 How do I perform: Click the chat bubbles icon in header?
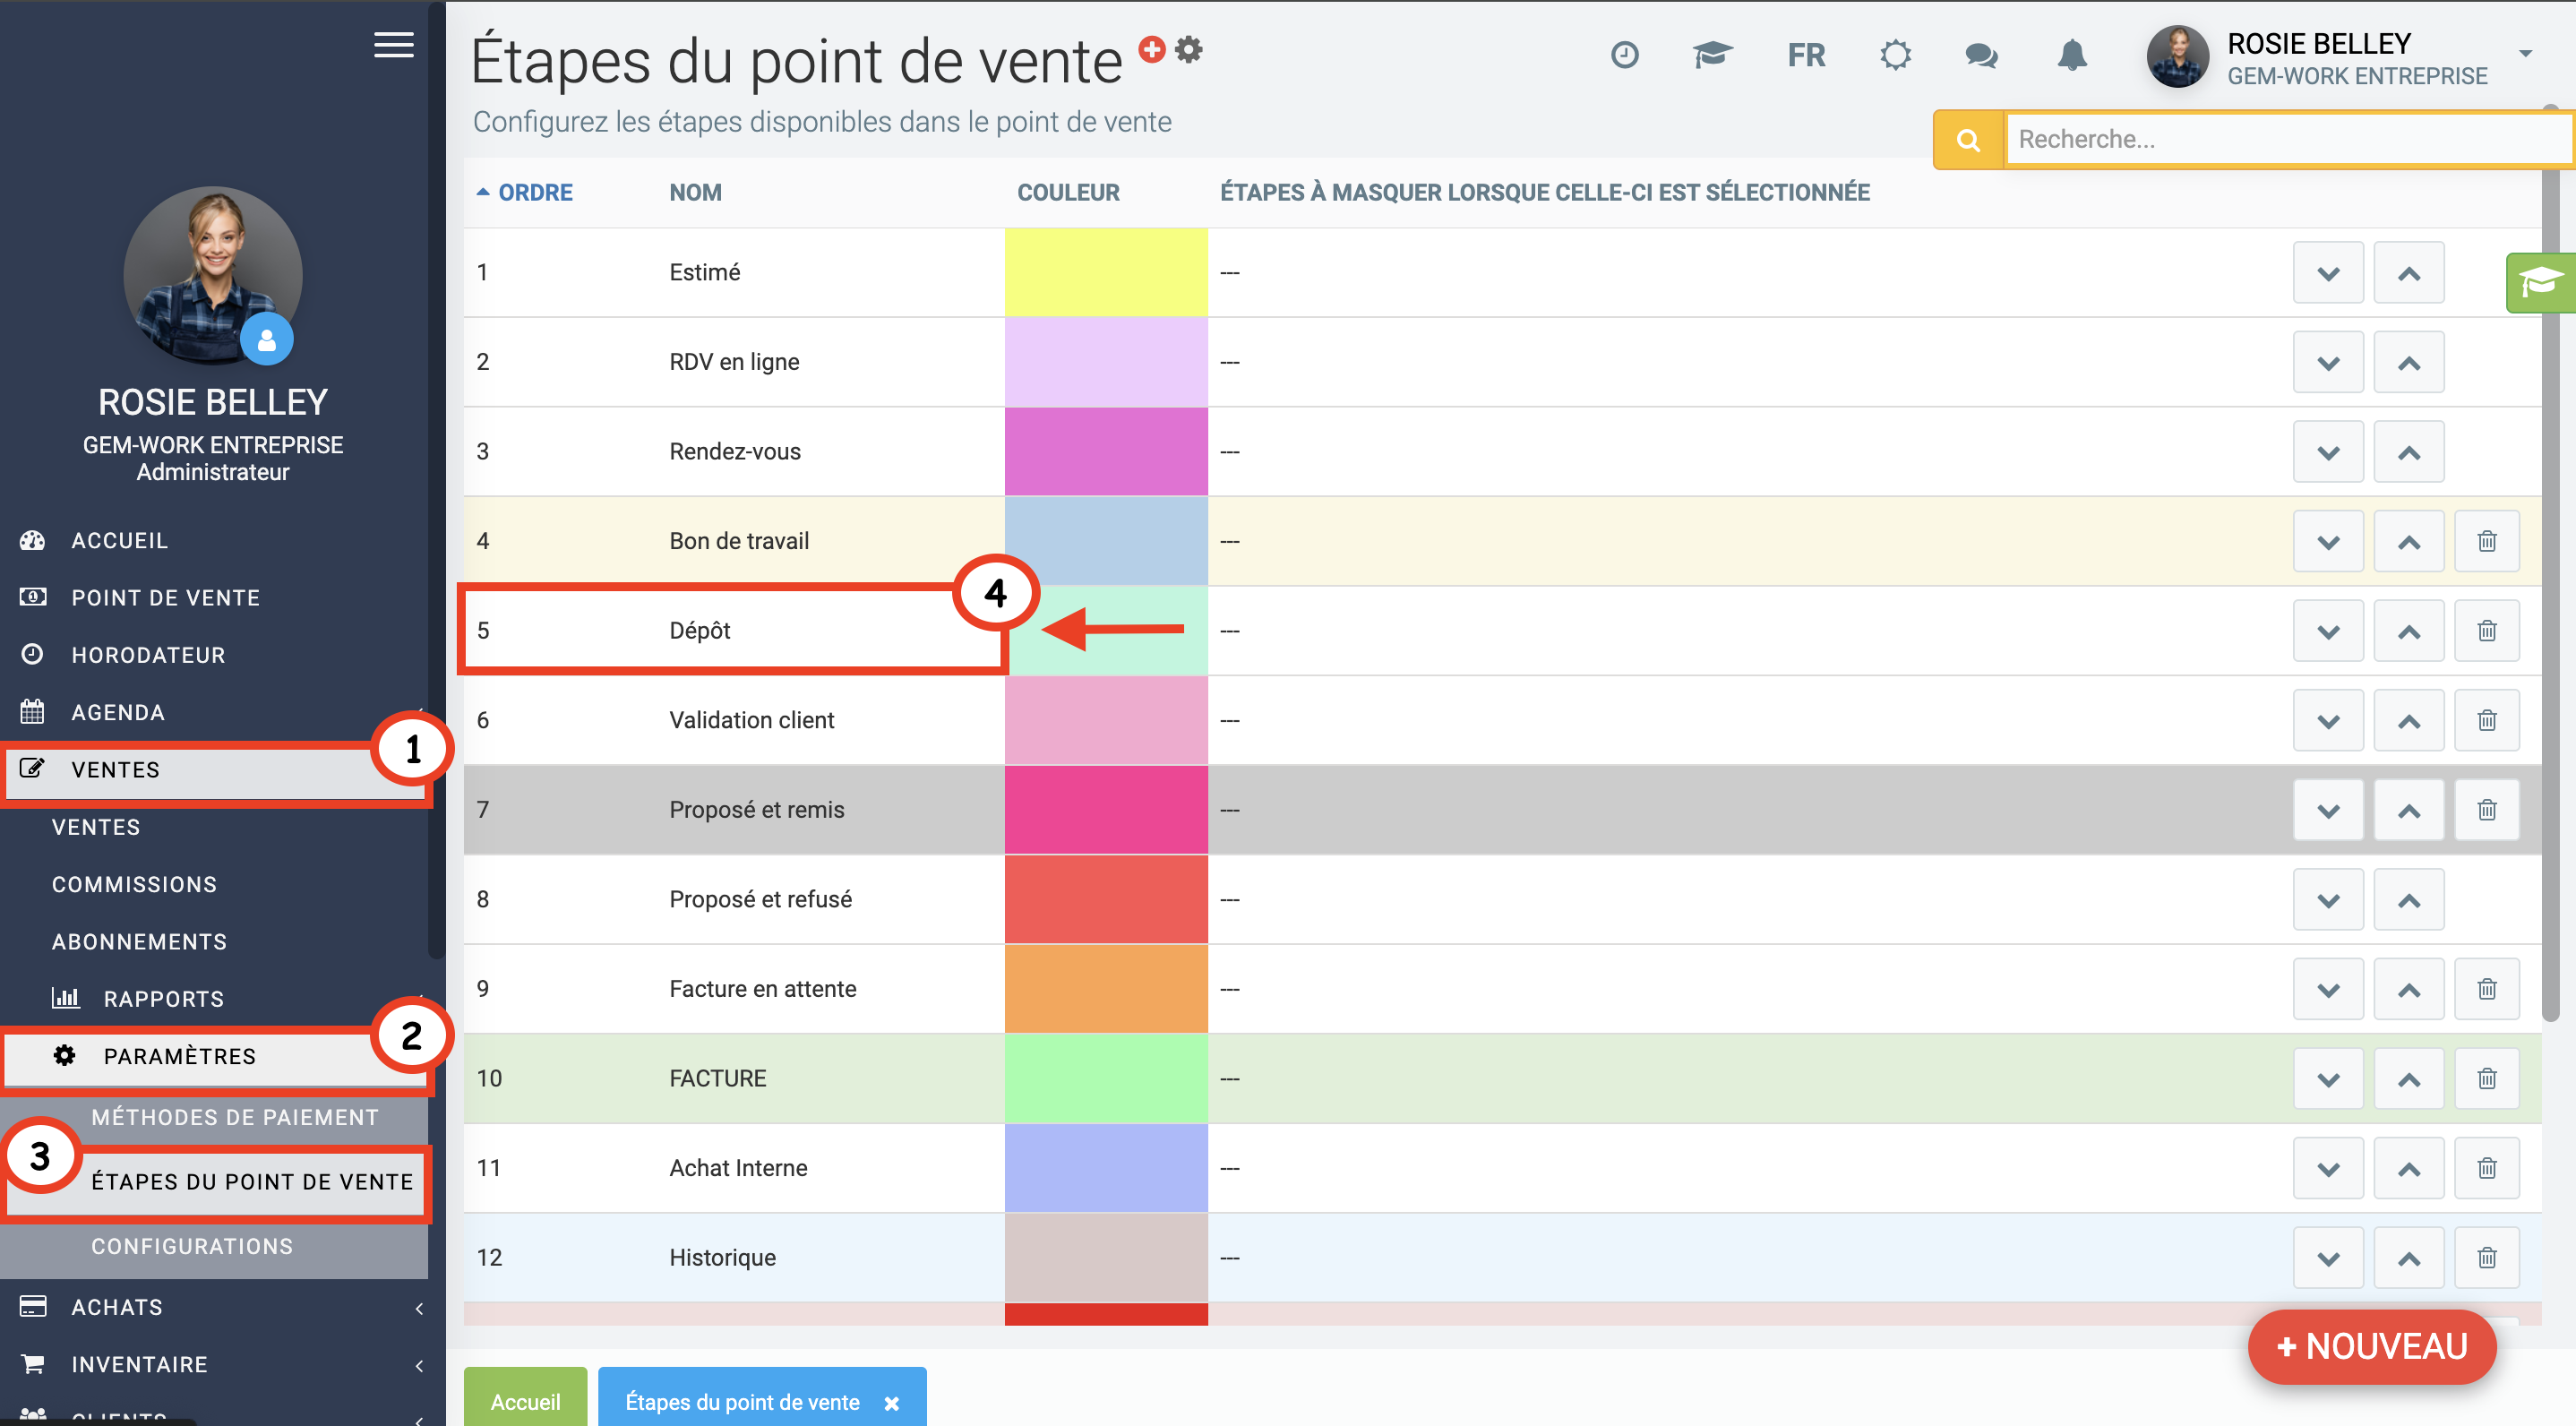coord(1980,55)
